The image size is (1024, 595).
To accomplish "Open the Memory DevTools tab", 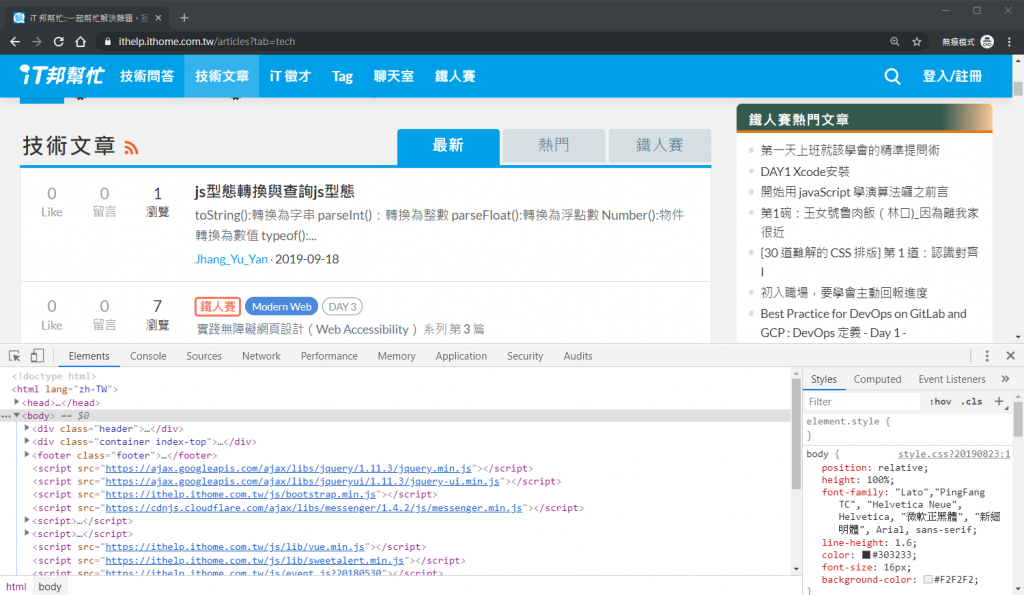I will [x=396, y=356].
